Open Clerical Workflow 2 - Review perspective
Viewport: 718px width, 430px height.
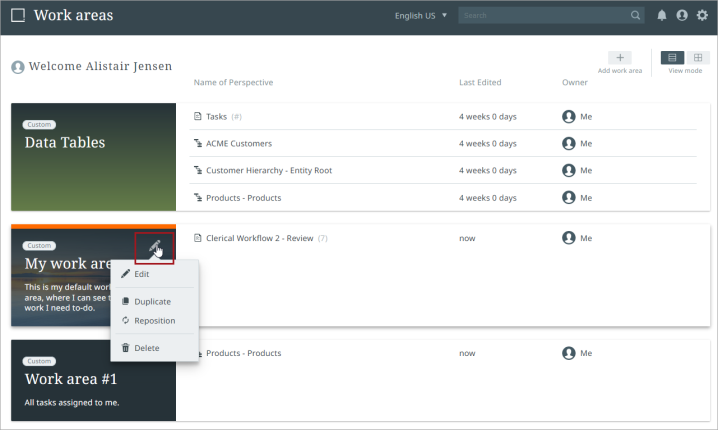(260, 238)
